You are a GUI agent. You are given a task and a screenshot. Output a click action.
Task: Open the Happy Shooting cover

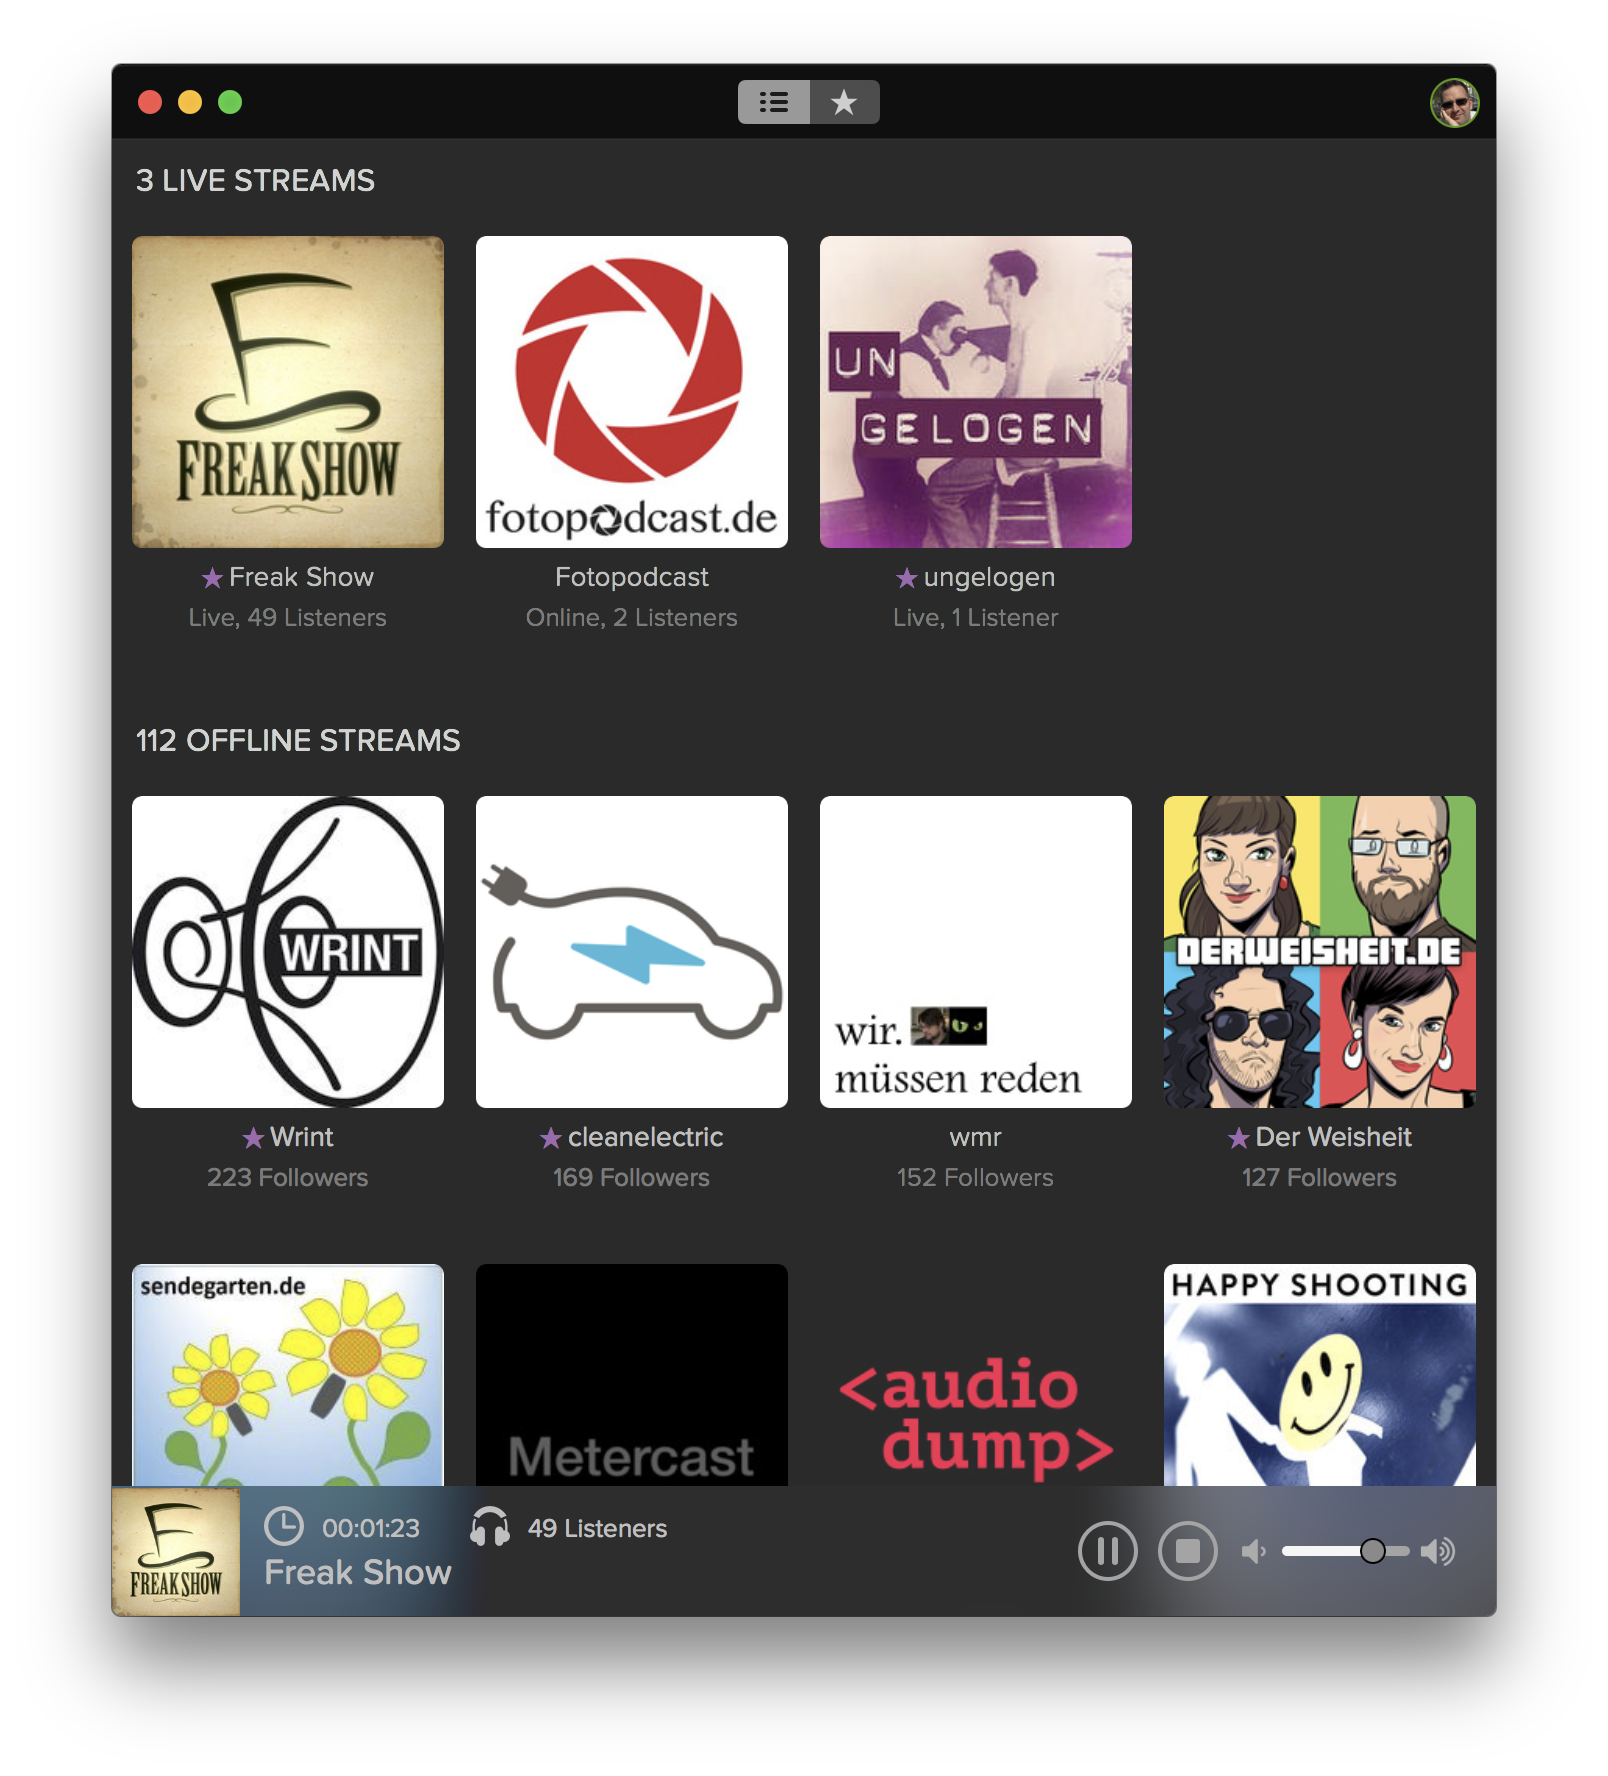pos(1320,1375)
